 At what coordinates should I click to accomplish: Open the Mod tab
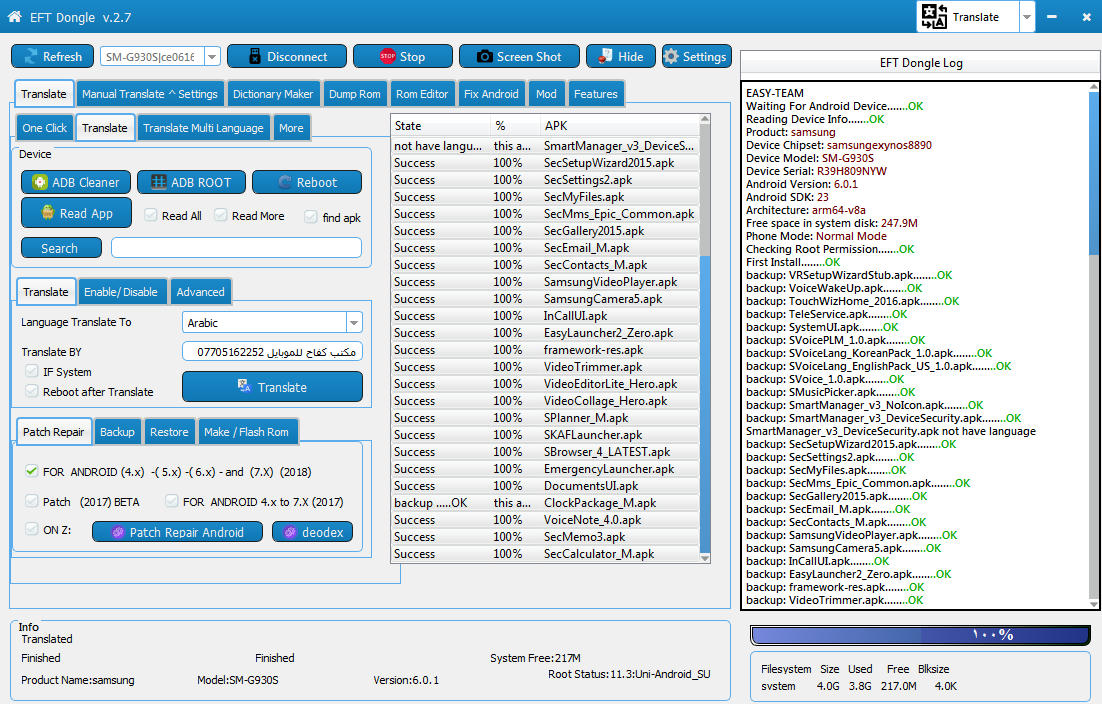546,93
